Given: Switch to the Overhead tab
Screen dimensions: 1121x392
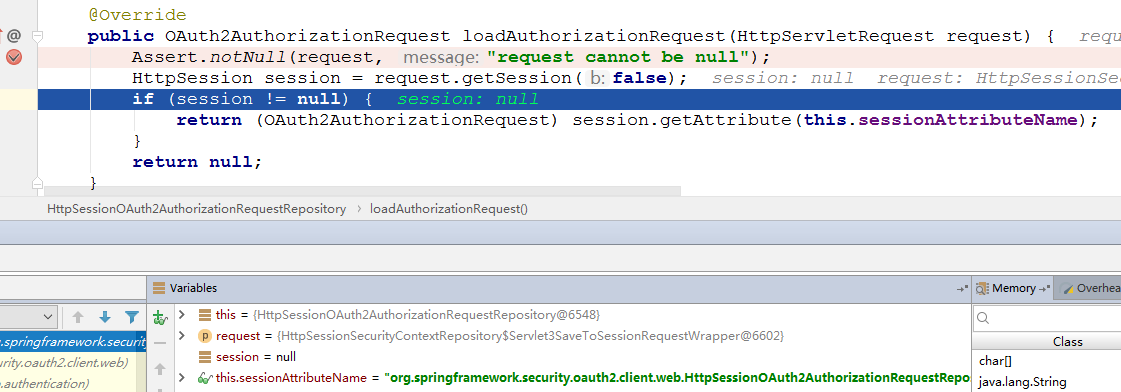Looking at the screenshot, I should (1090, 288).
